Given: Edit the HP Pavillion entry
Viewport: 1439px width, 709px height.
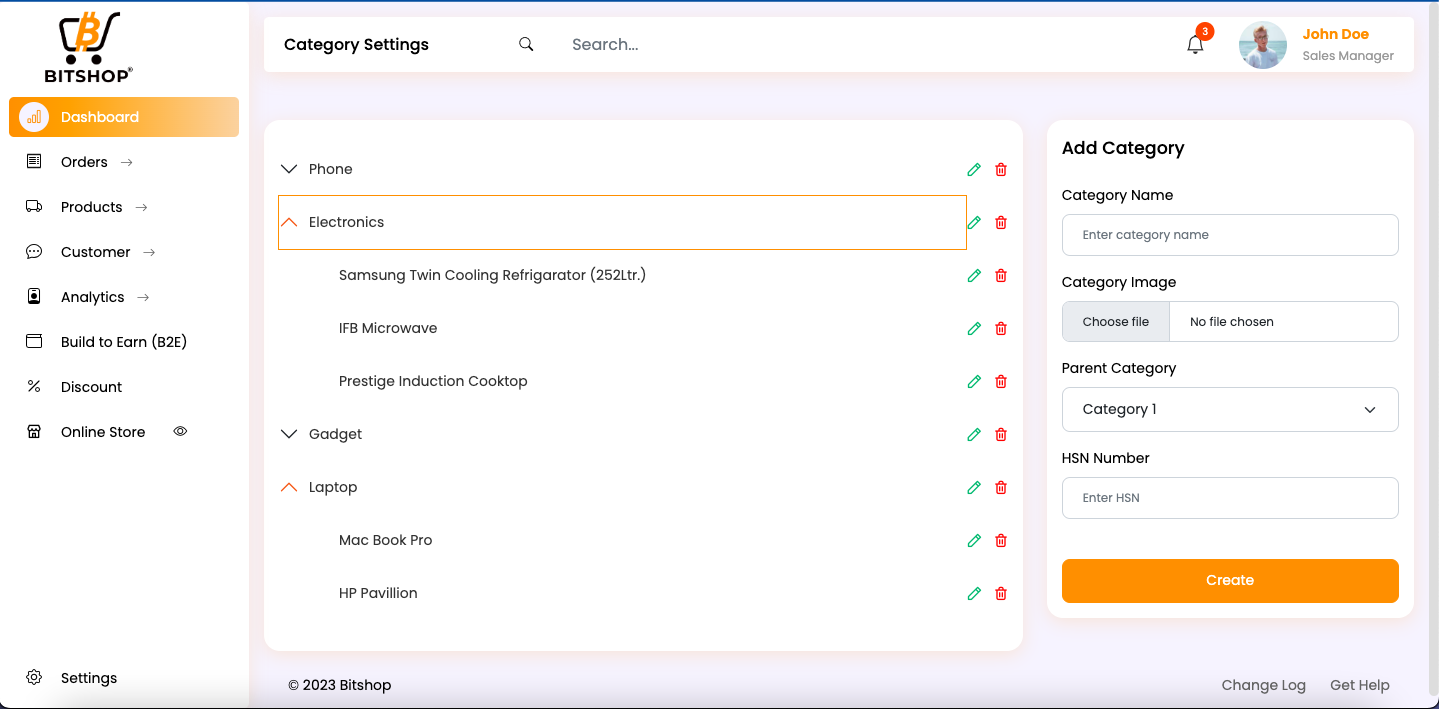Looking at the screenshot, I should coord(974,594).
